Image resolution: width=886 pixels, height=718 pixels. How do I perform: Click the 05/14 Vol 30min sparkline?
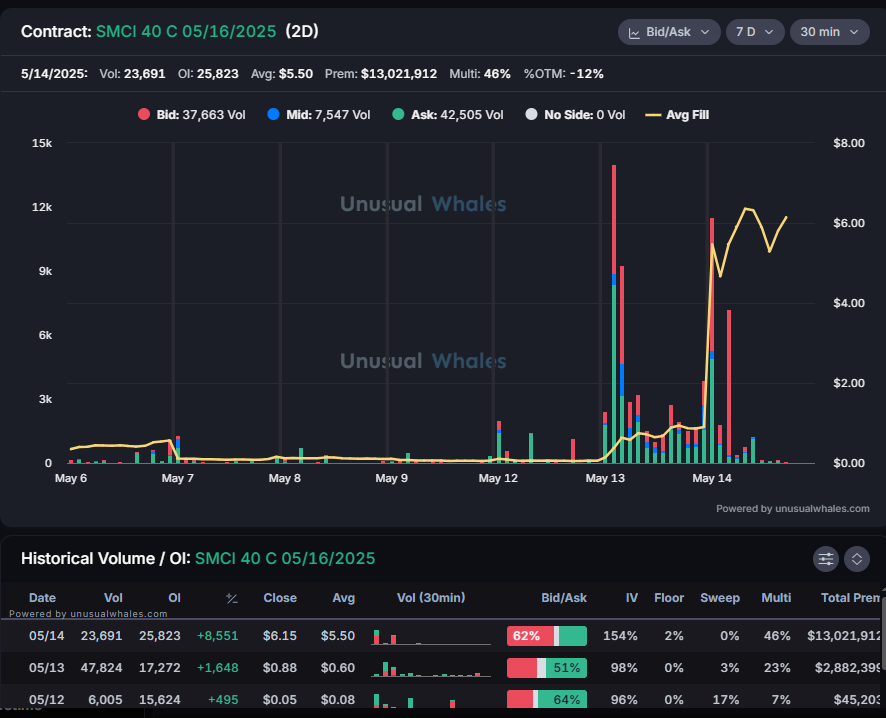coord(431,637)
